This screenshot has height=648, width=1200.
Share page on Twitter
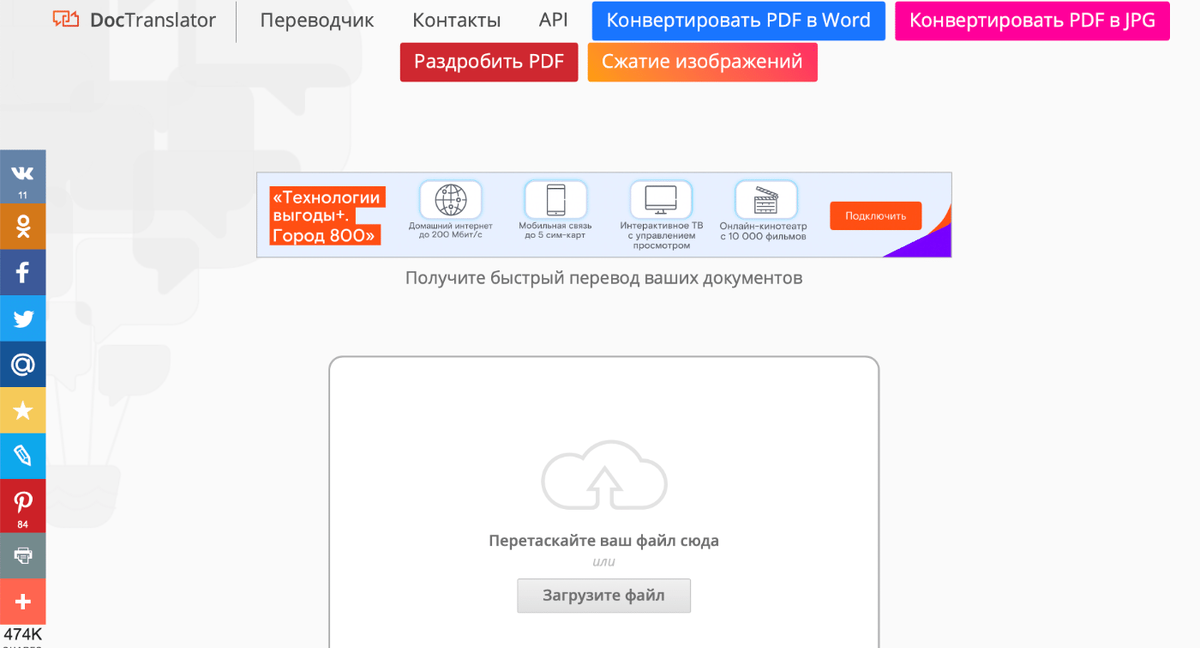pos(23,319)
